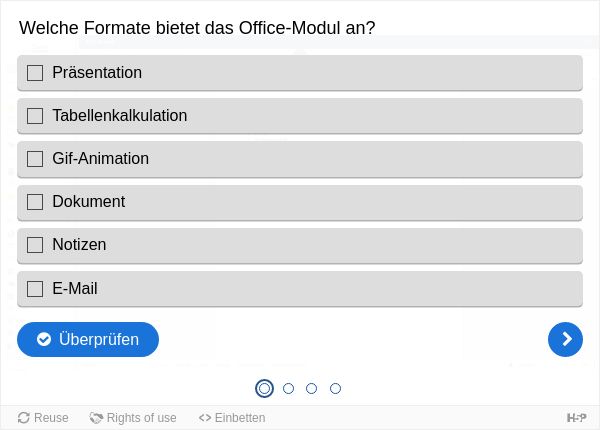Click the checkmark icon in Überprüfen
The image size is (600, 430).
pyautogui.click(x=44, y=339)
